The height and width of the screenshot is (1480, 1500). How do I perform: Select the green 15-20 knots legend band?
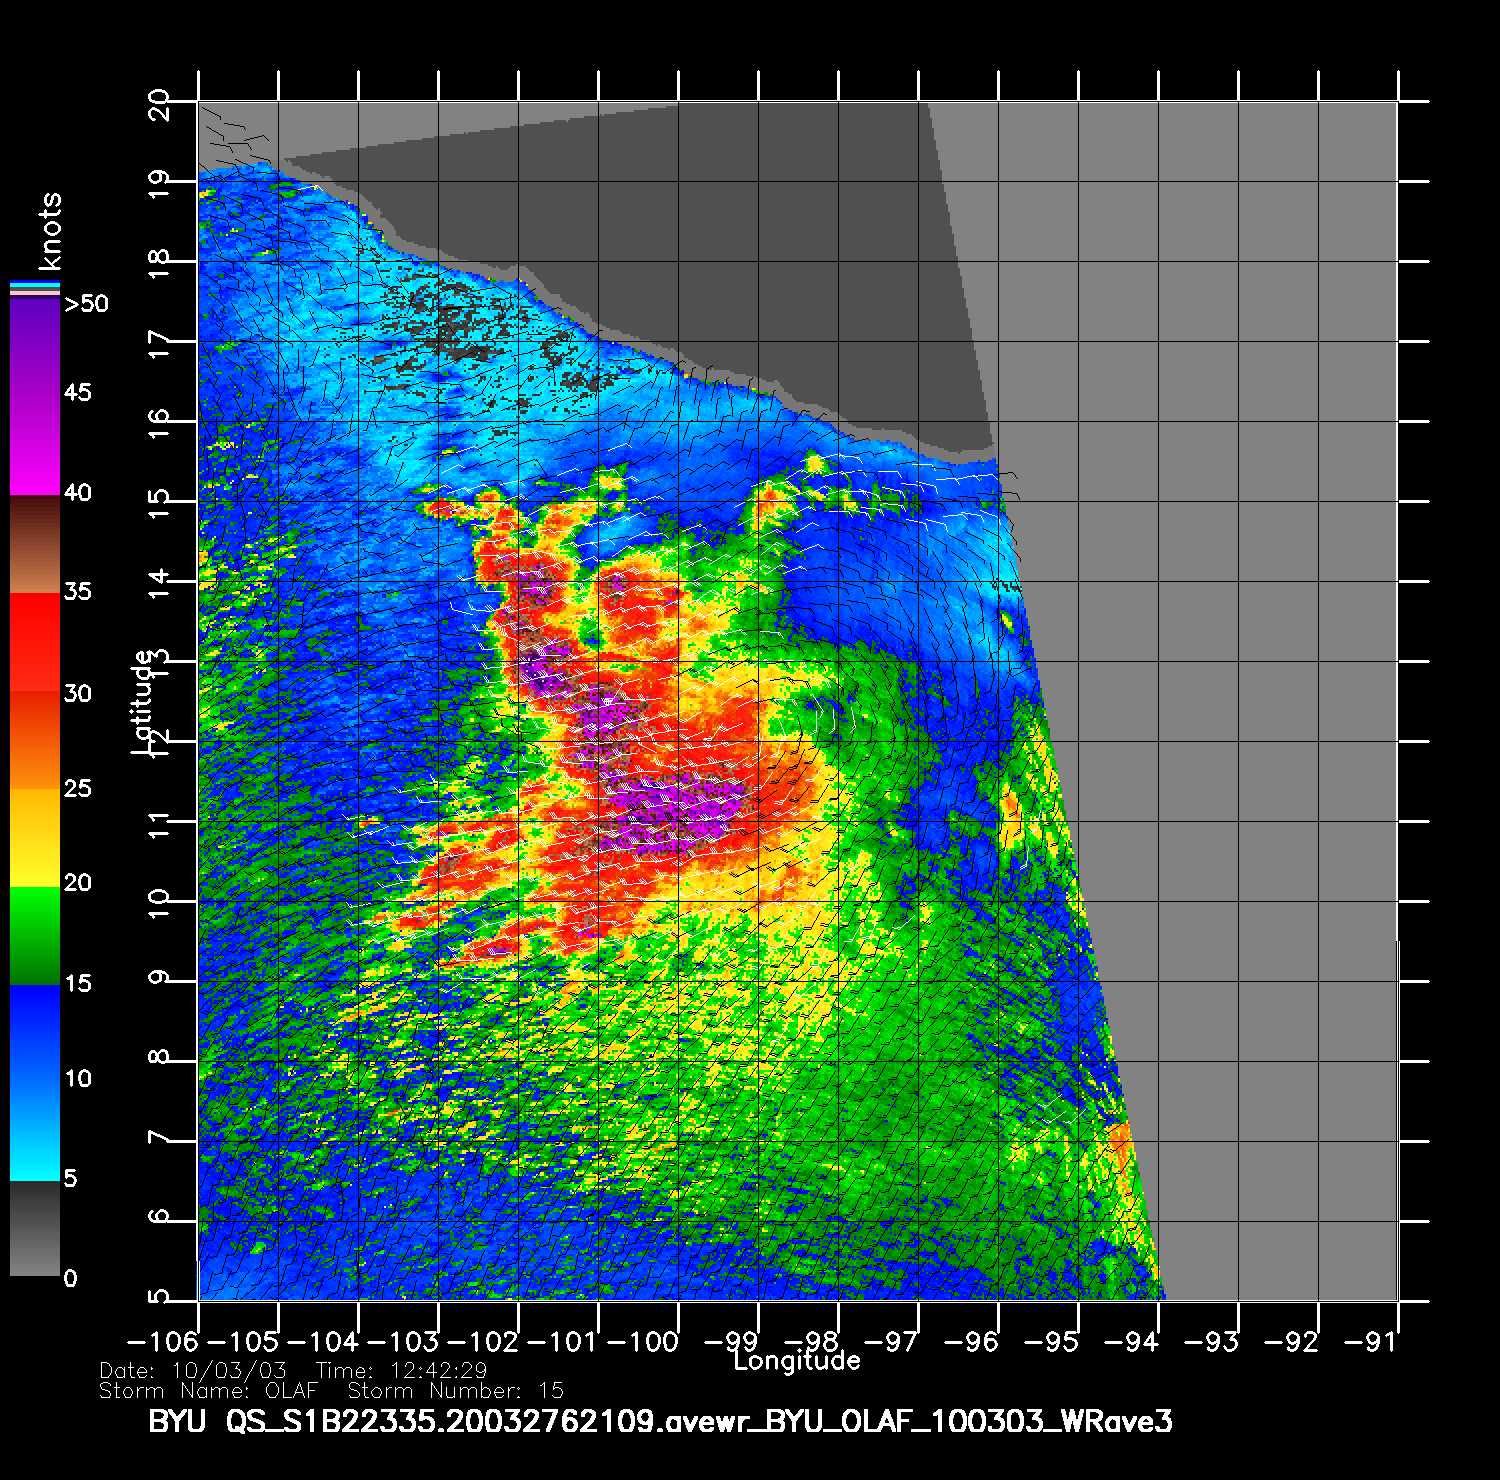[x=34, y=935]
